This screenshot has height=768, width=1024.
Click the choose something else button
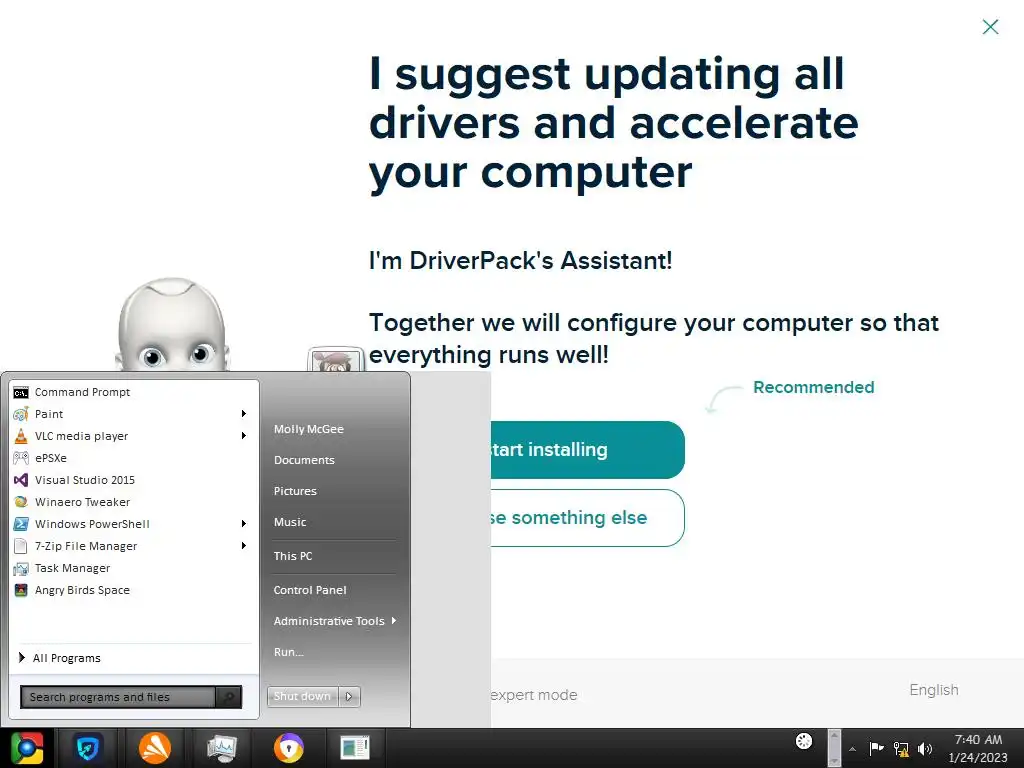(587, 518)
